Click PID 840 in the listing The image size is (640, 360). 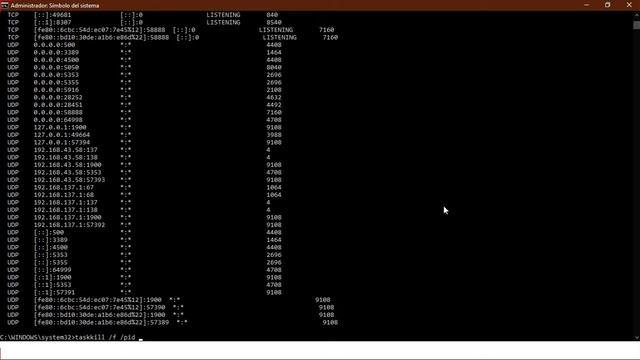272,15
